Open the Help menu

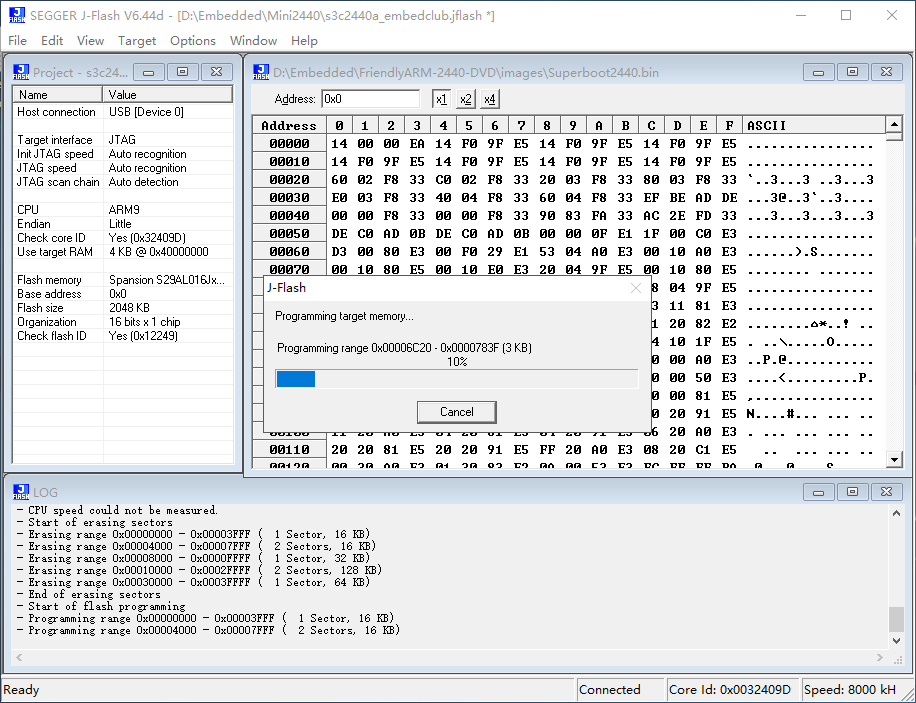(x=304, y=40)
